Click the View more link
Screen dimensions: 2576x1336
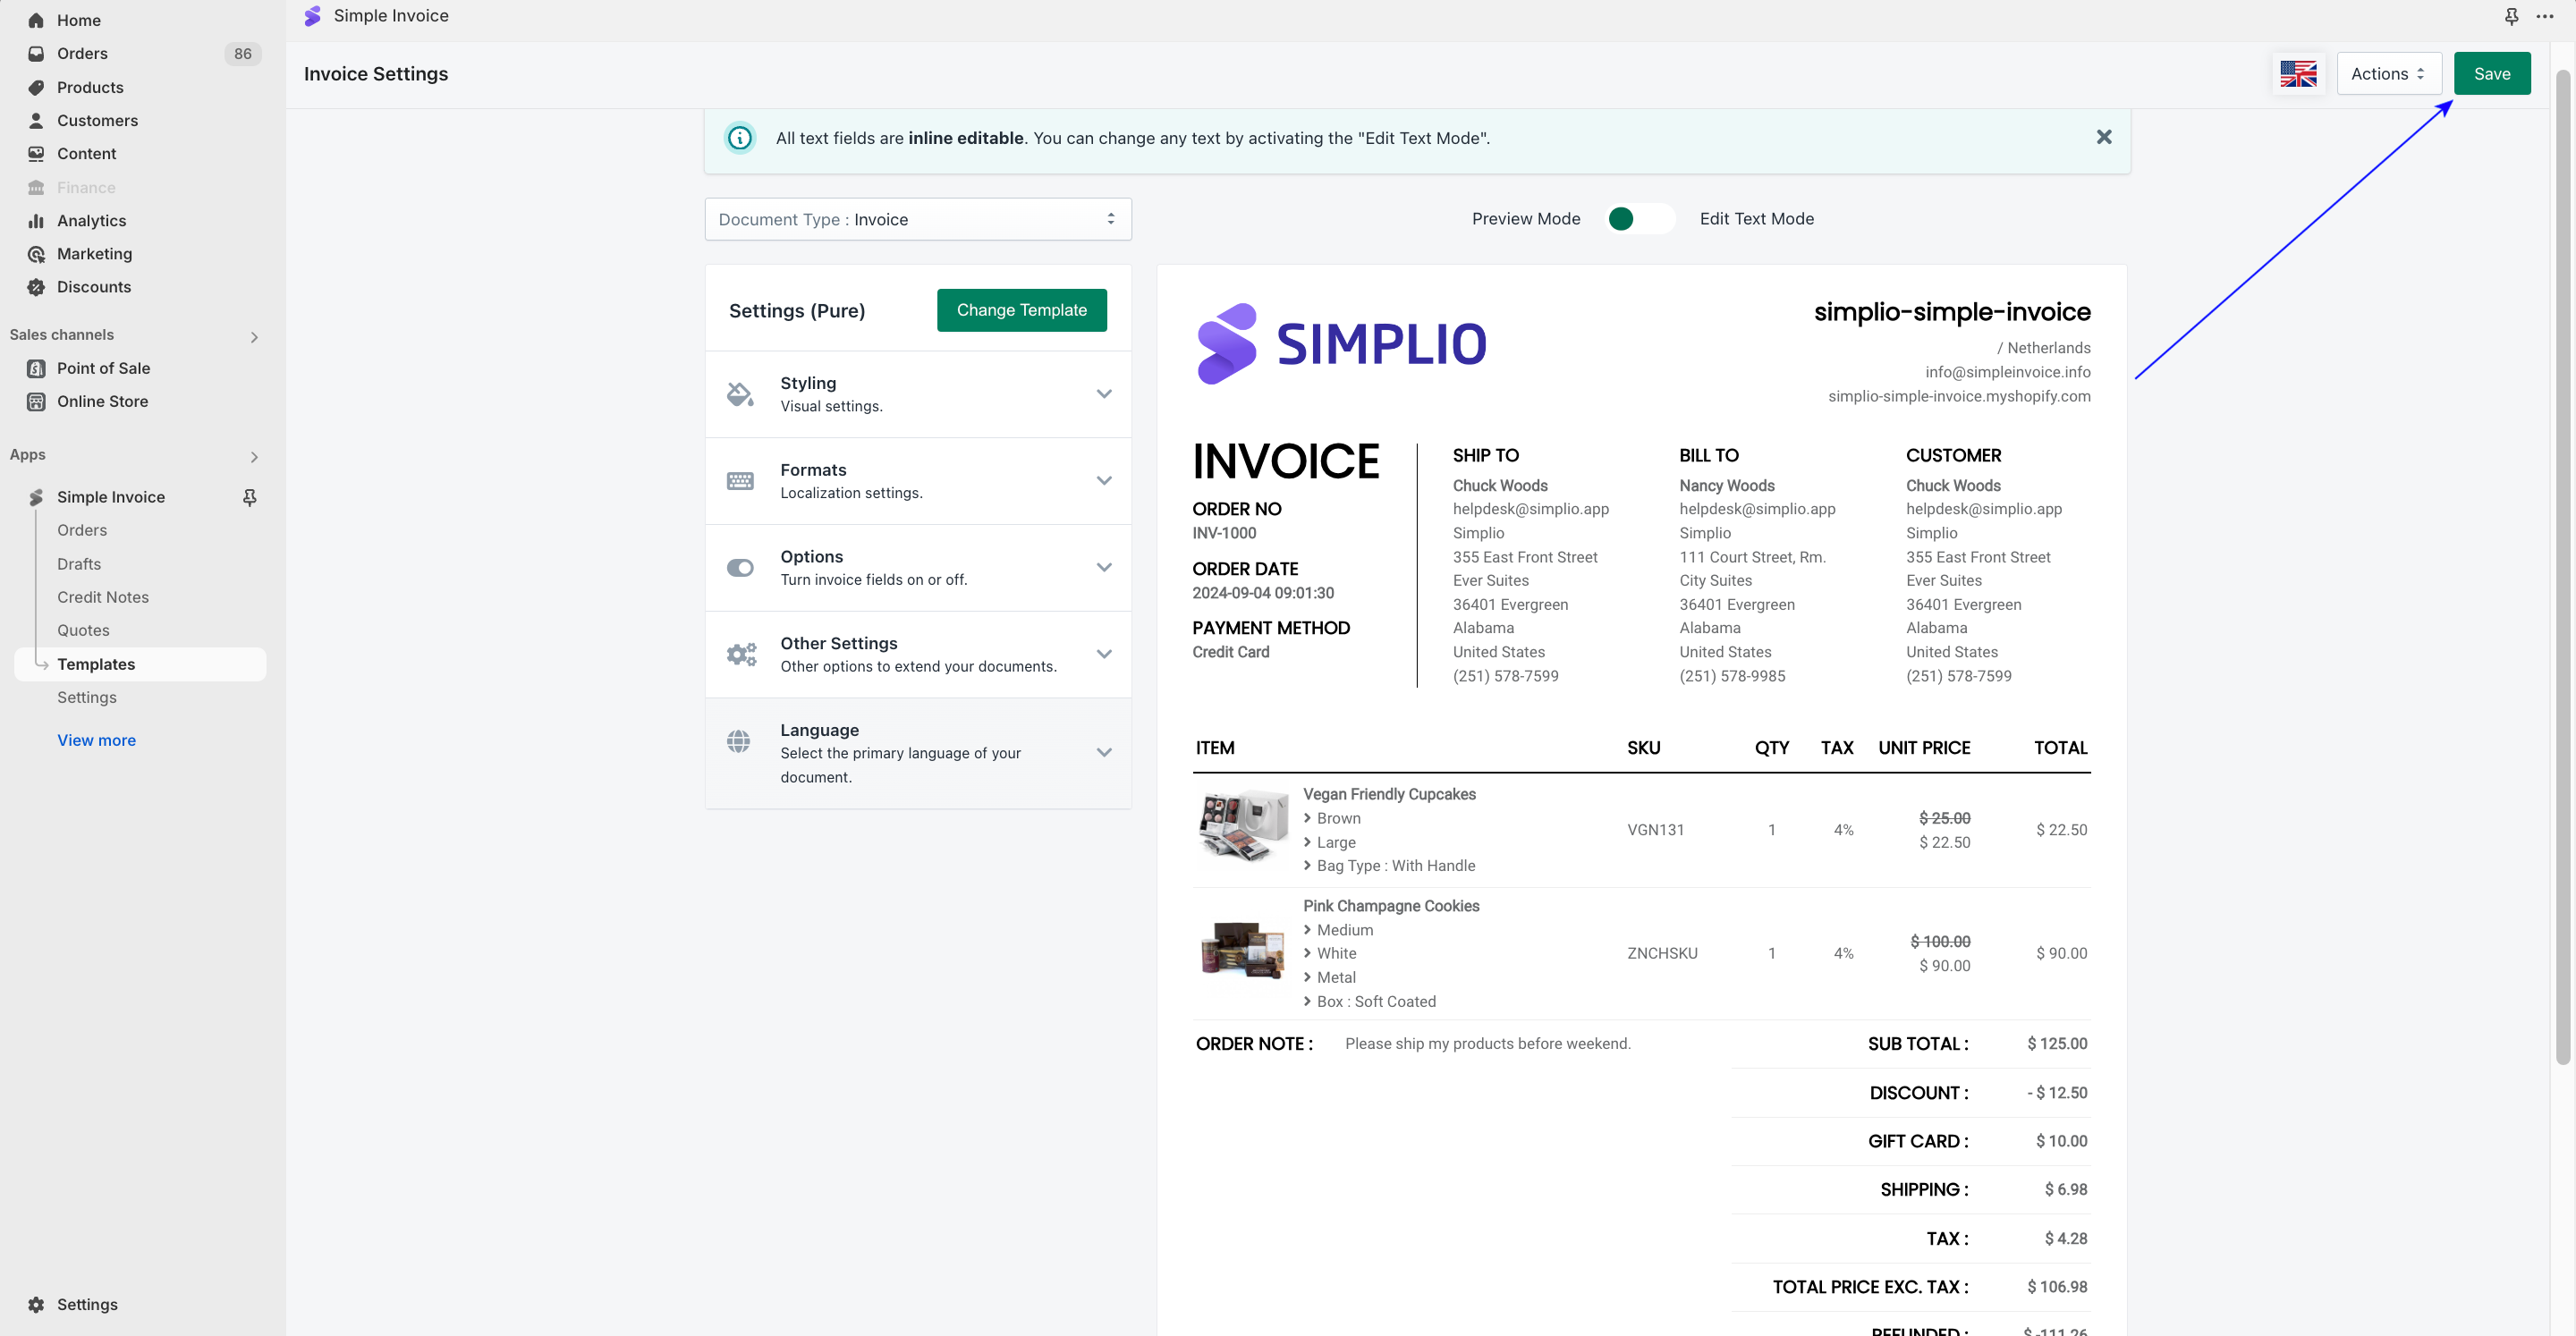click(96, 740)
